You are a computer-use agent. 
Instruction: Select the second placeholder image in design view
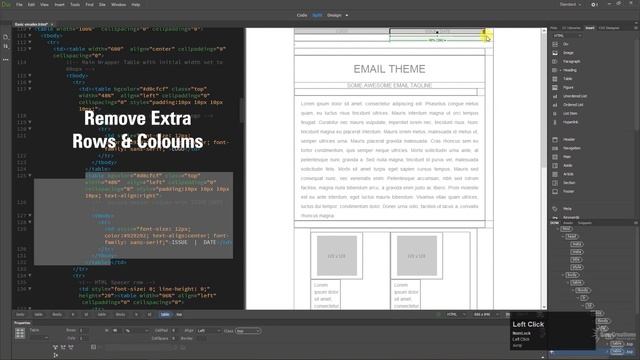pos(417,256)
